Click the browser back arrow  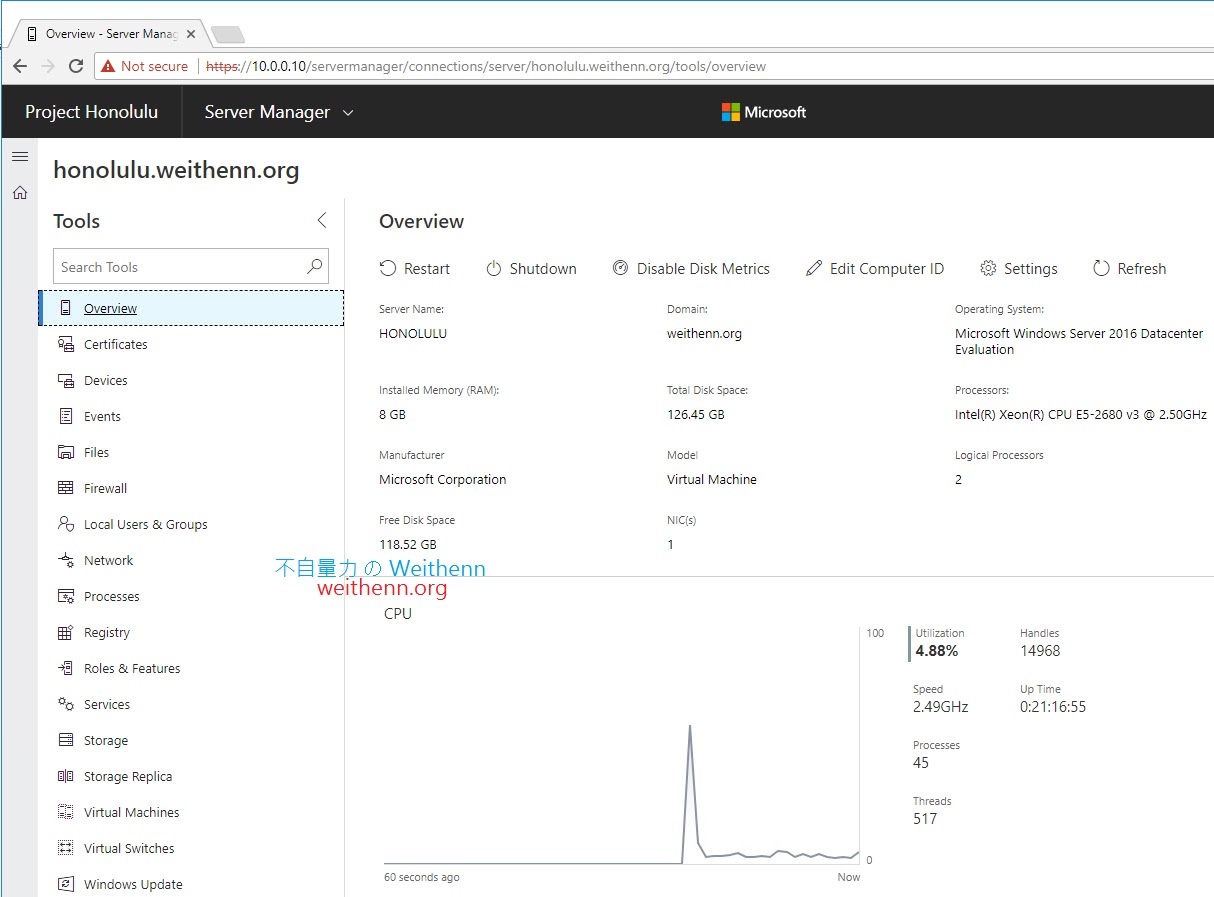[20, 66]
